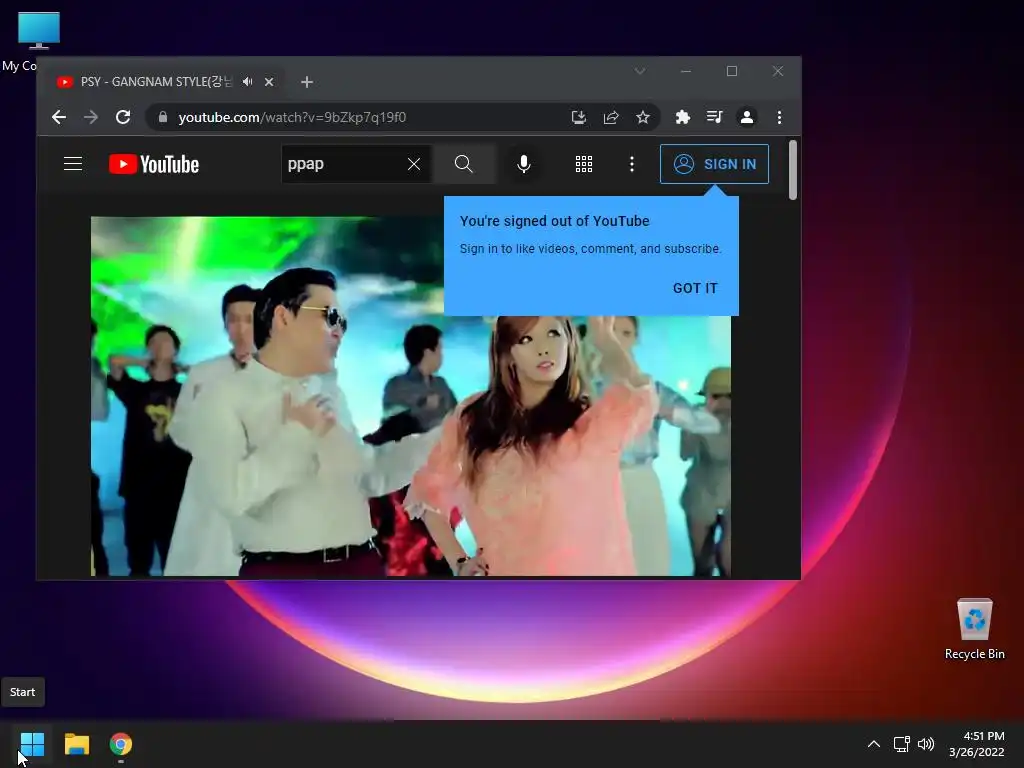Close the PSY - GANGNAM STYLE tab
This screenshot has width=1024, height=768.
pyautogui.click(x=269, y=82)
